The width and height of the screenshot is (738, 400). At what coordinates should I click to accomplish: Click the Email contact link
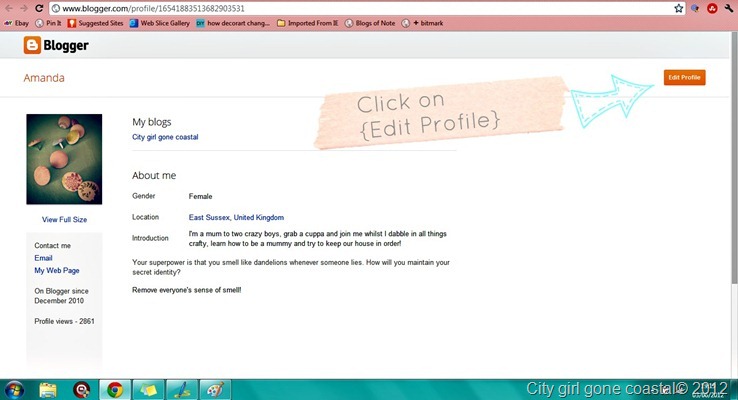tap(43, 258)
